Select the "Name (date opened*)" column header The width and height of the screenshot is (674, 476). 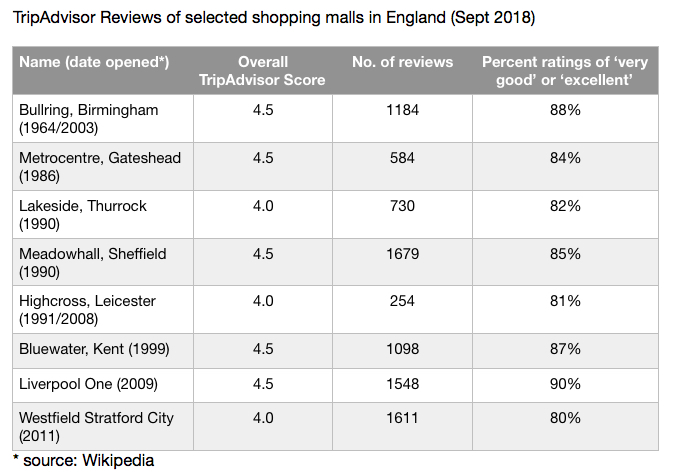click(x=94, y=62)
